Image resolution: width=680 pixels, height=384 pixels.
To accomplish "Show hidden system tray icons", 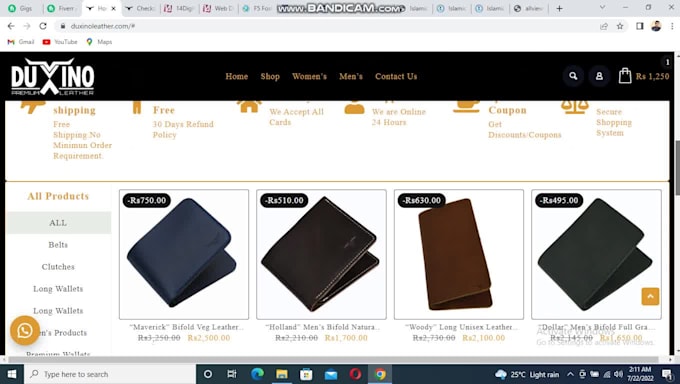I will (570, 374).
